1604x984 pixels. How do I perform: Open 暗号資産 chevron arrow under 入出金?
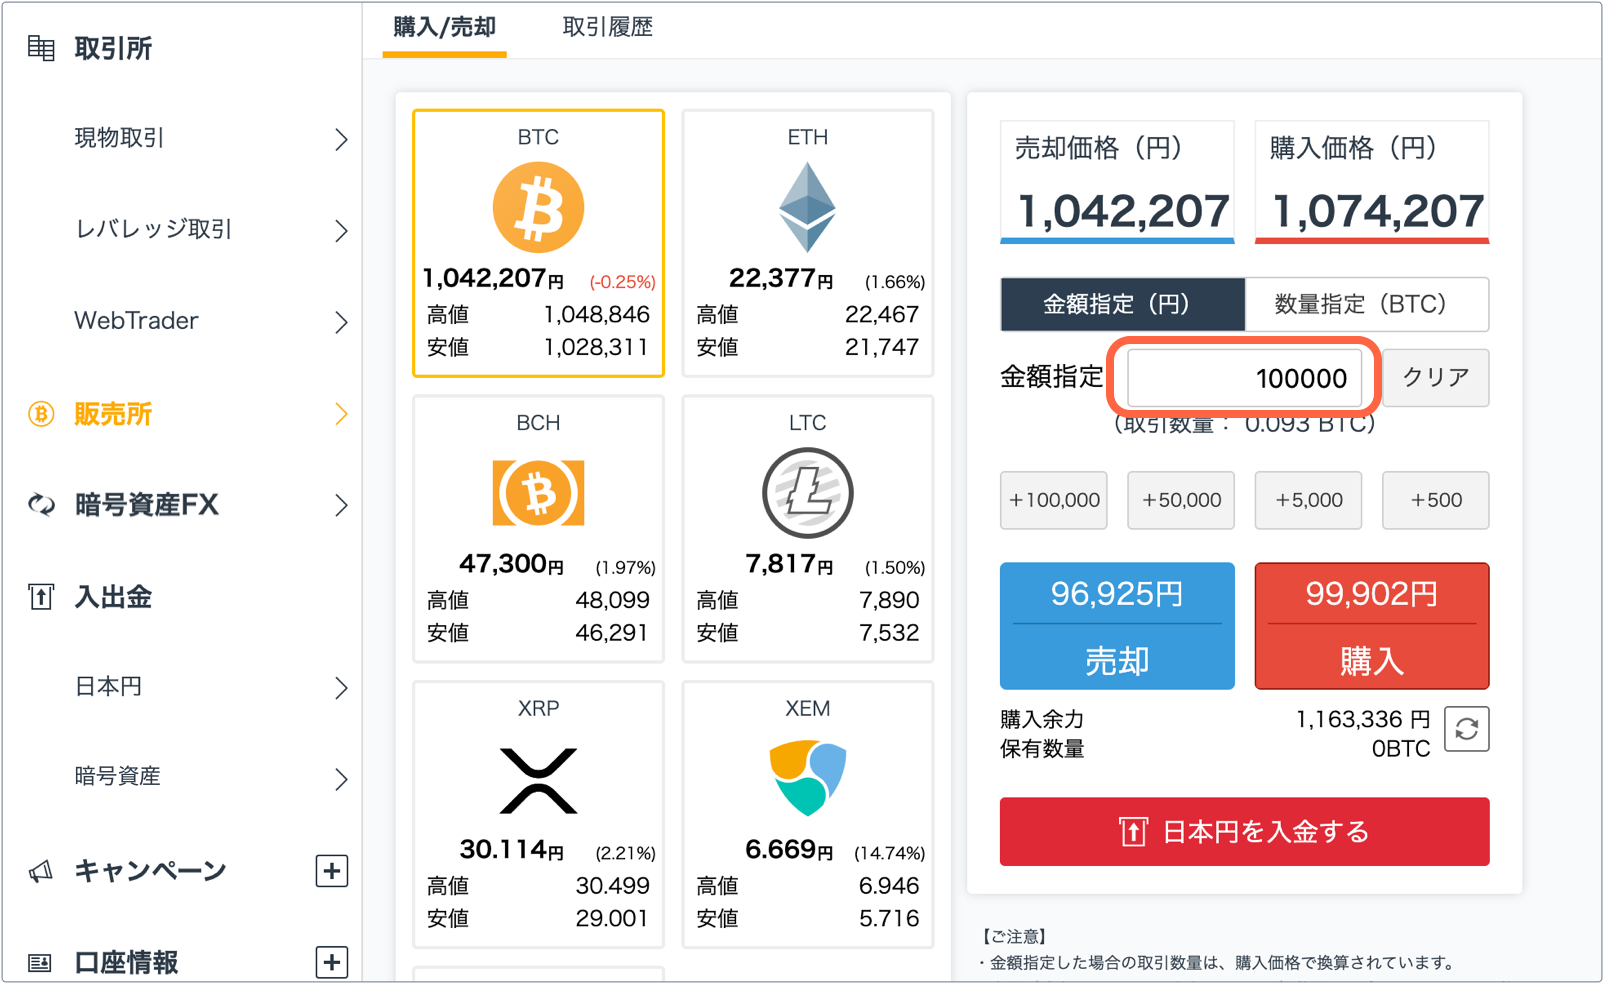[341, 779]
